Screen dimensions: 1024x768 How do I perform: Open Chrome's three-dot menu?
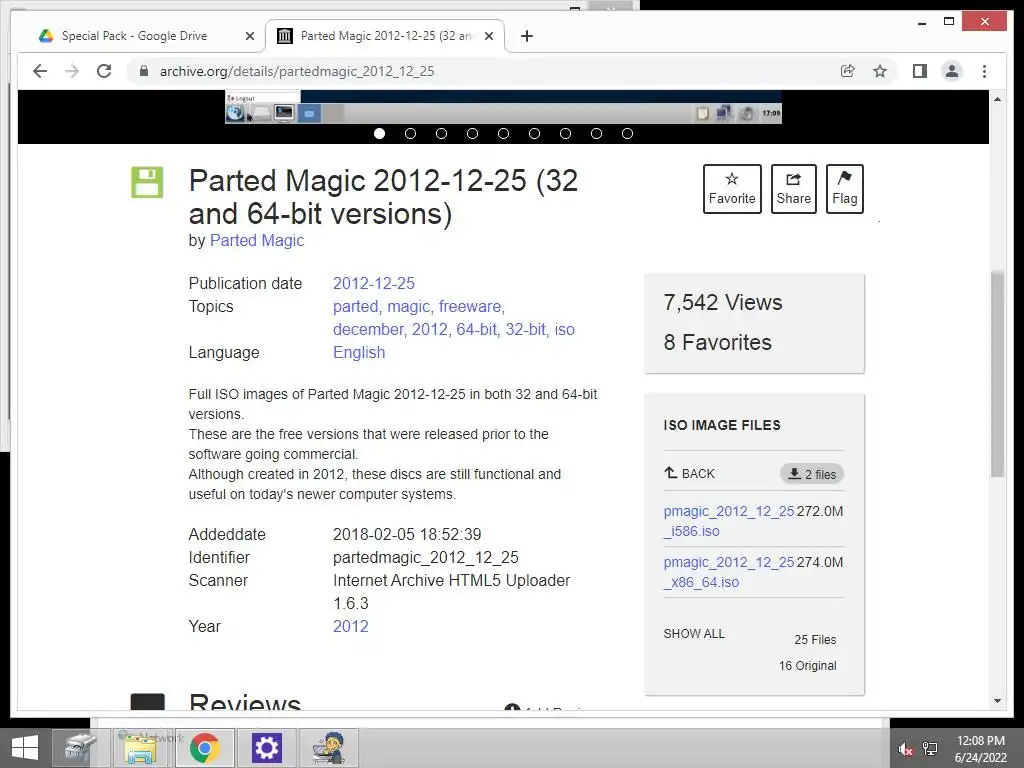click(x=984, y=71)
